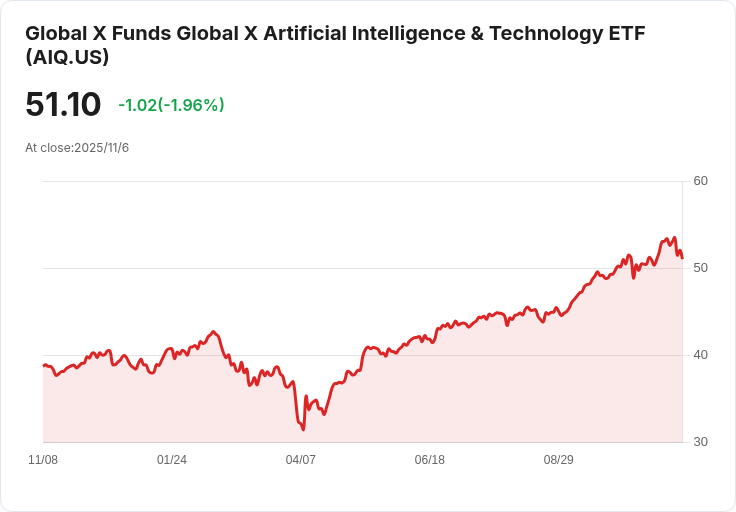736x512 pixels.
Task: Click the 01/24 date axis label
Action: (172, 459)
